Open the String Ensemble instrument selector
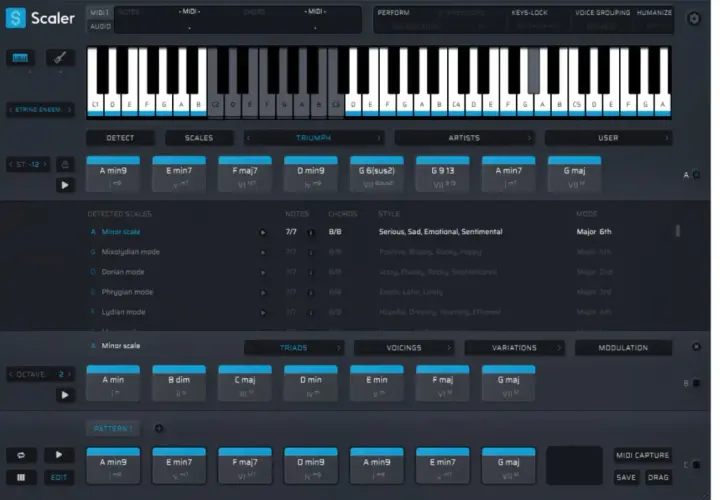 (40, 110)
